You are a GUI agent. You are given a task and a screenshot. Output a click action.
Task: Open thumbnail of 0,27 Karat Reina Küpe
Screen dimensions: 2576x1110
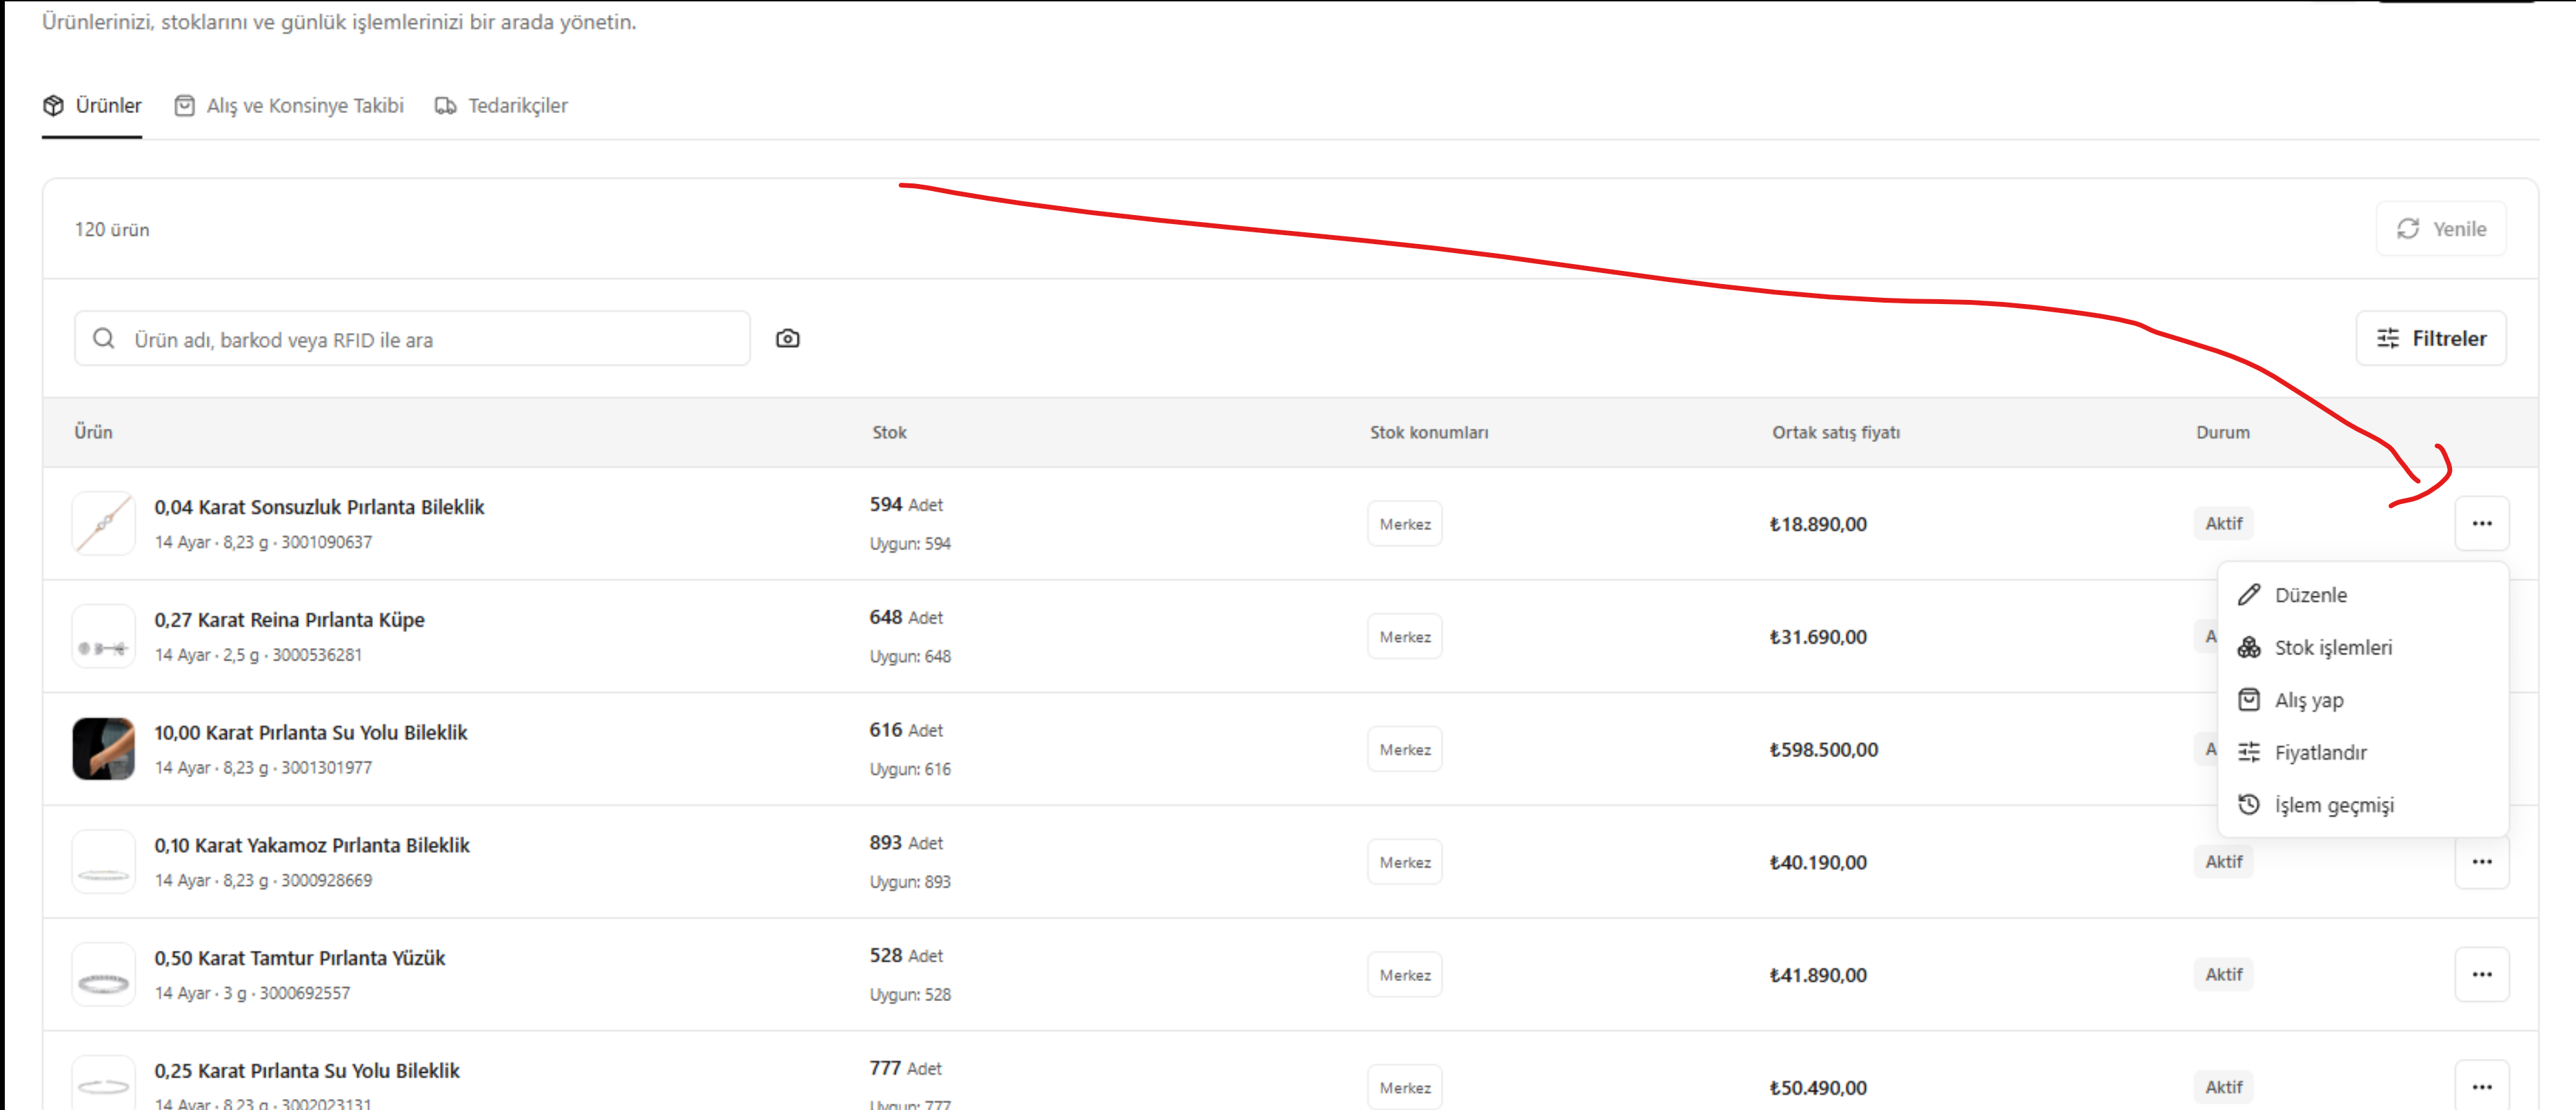point(104,636)
